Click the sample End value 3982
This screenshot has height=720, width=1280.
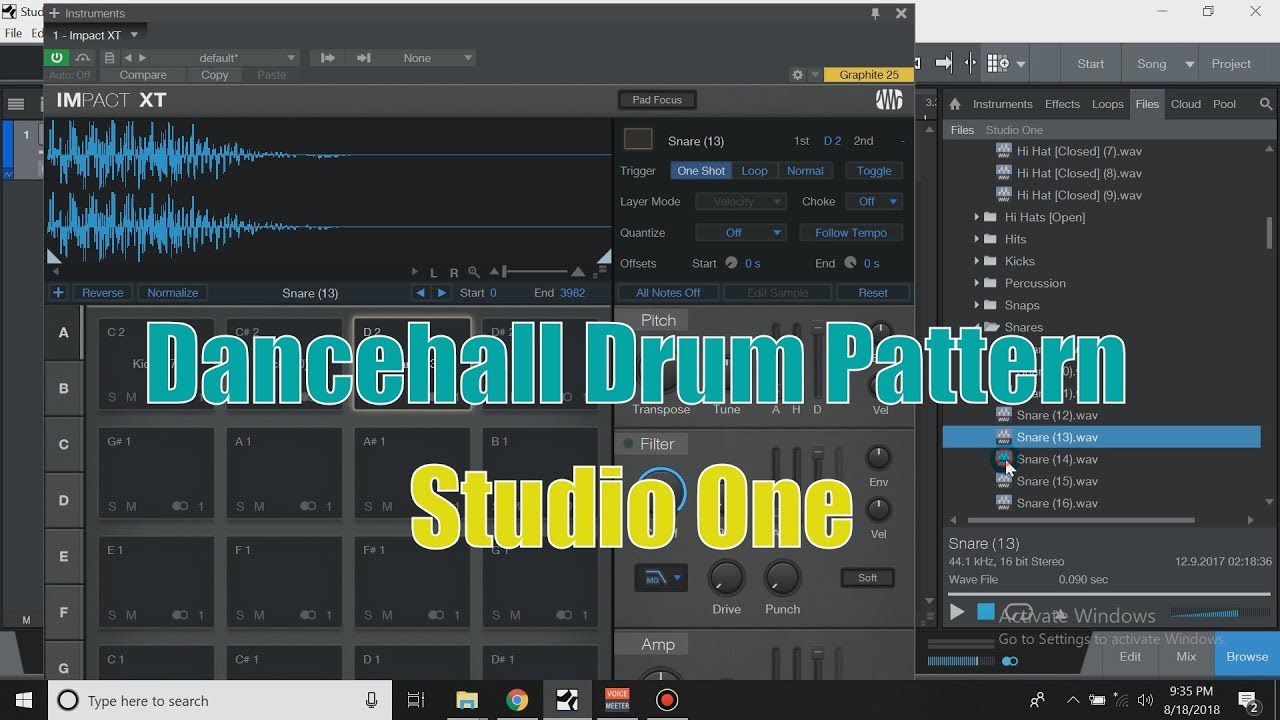pyautogui.click(x=573, y=293)
